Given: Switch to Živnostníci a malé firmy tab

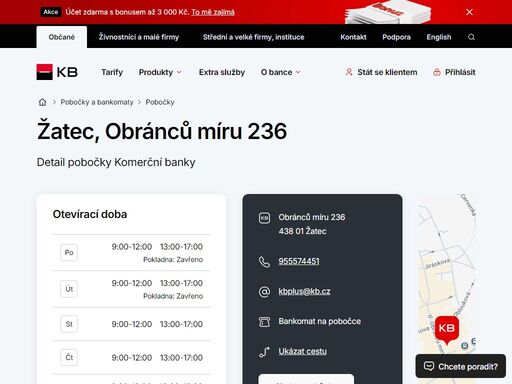Looking at the screenshot, I should (139, 37).
